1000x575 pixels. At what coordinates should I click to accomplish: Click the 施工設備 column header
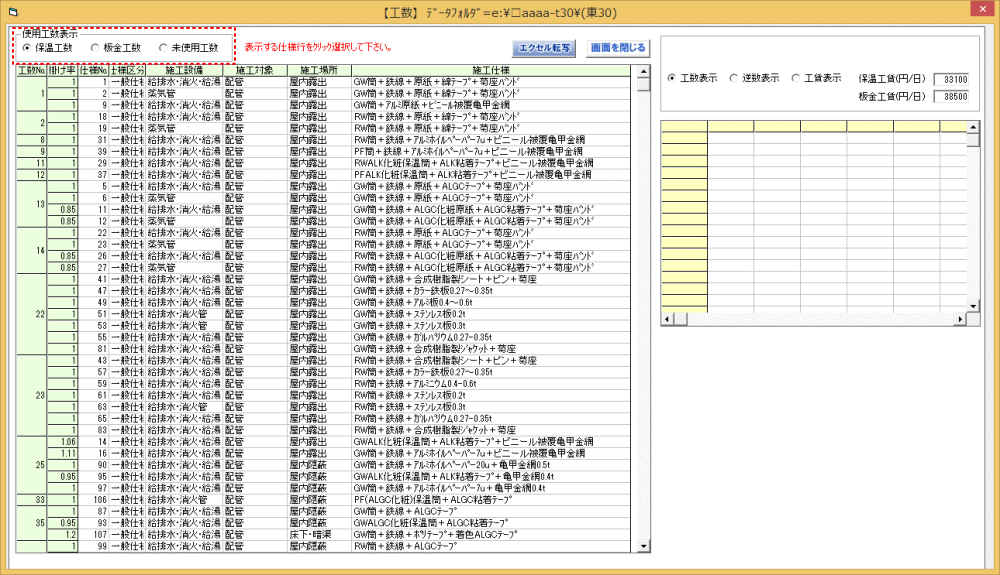[184, 71]
